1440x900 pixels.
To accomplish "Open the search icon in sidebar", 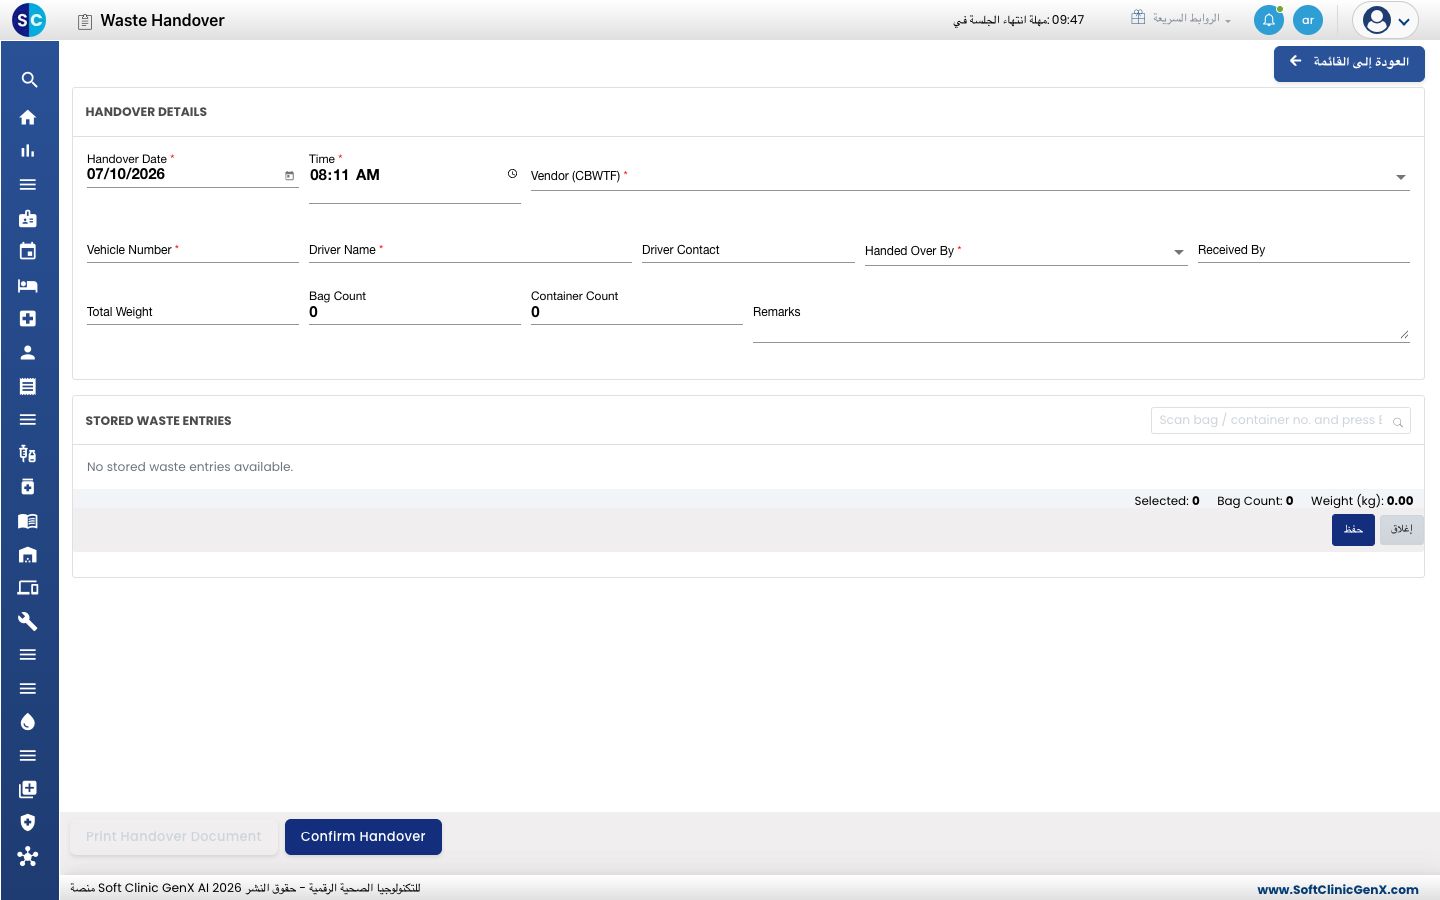I will [29, 80].
